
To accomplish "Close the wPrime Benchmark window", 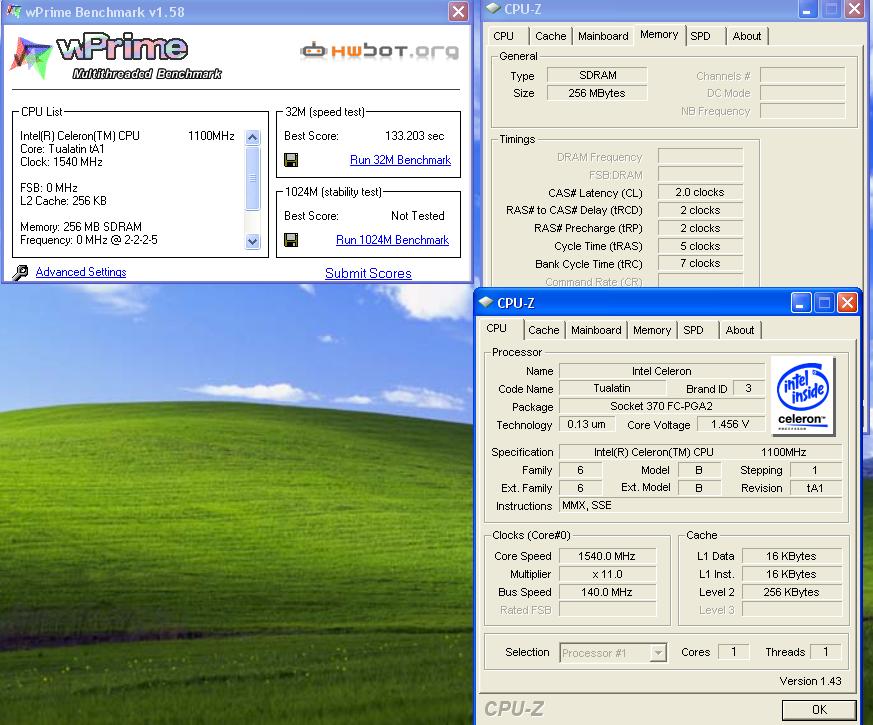I will click(x=458, y=12).
